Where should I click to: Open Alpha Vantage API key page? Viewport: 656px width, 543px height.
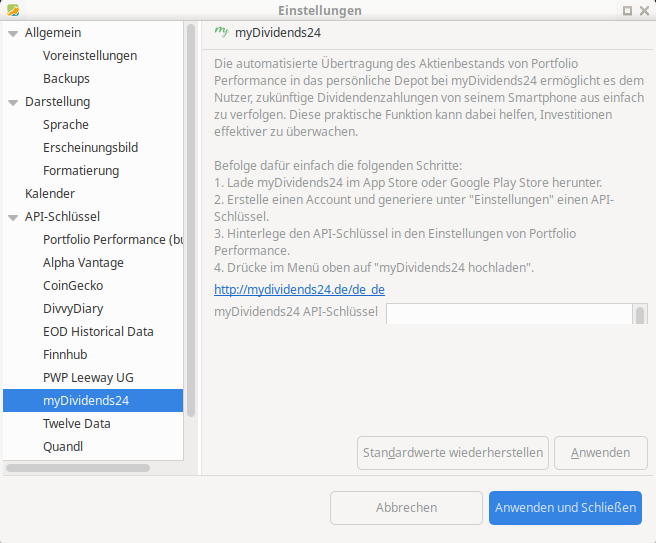click(x=83, y=263)
